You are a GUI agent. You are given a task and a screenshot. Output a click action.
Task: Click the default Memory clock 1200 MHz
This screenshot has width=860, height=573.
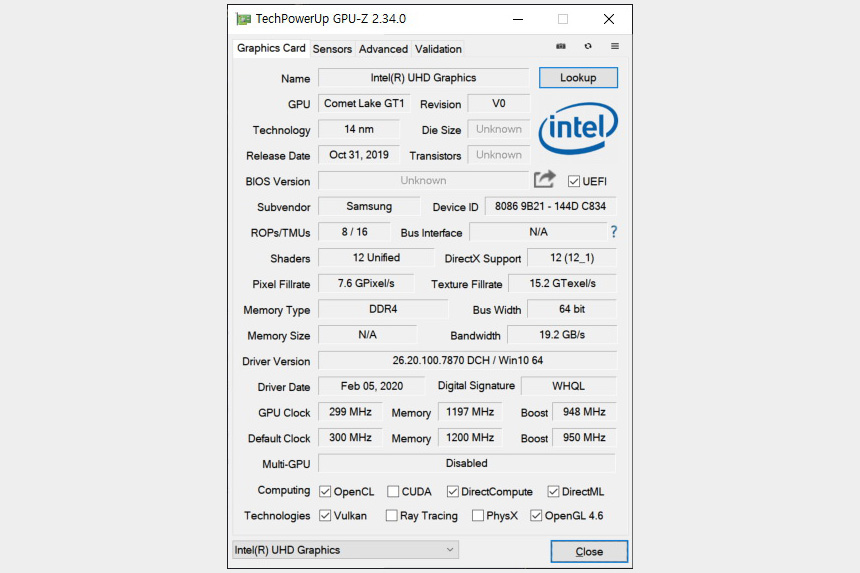click(x=470, y=438)
